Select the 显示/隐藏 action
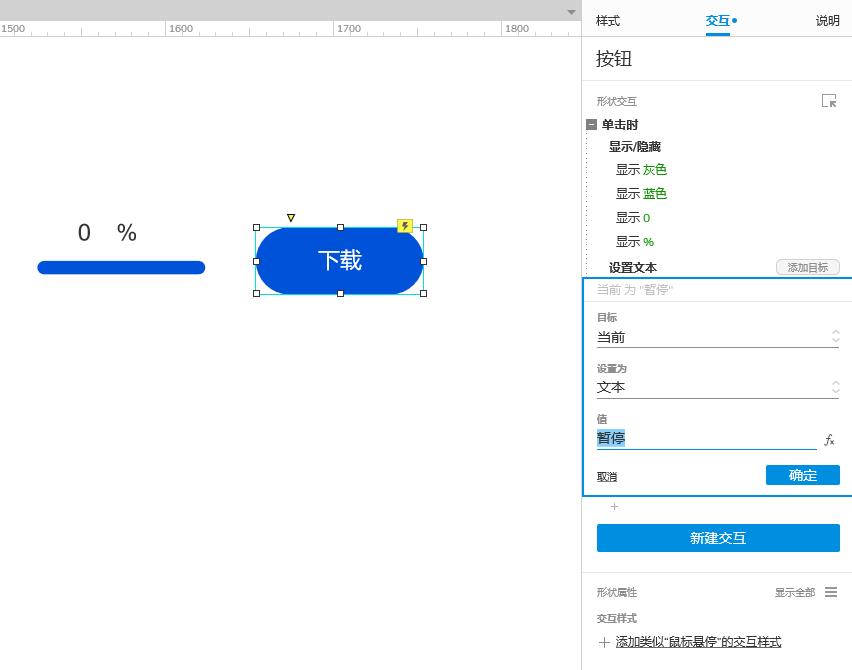Image resolution: width=852 pixels, height=670 pixels. tap(635, 147)
